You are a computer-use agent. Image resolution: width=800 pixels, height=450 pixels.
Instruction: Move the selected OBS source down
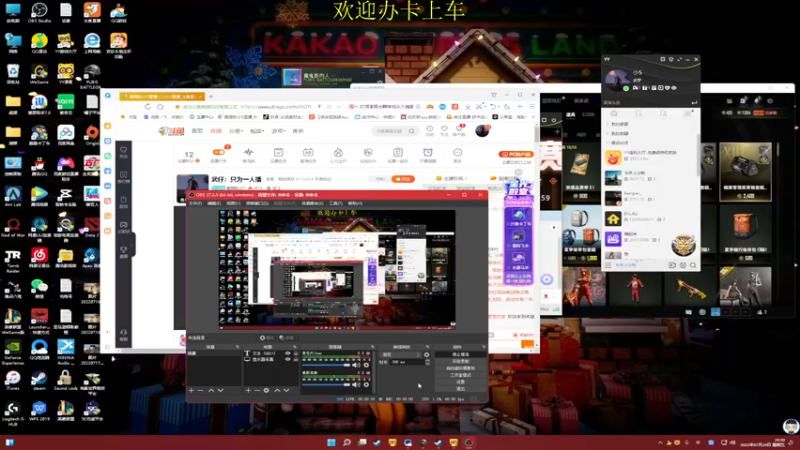[286, 390]
